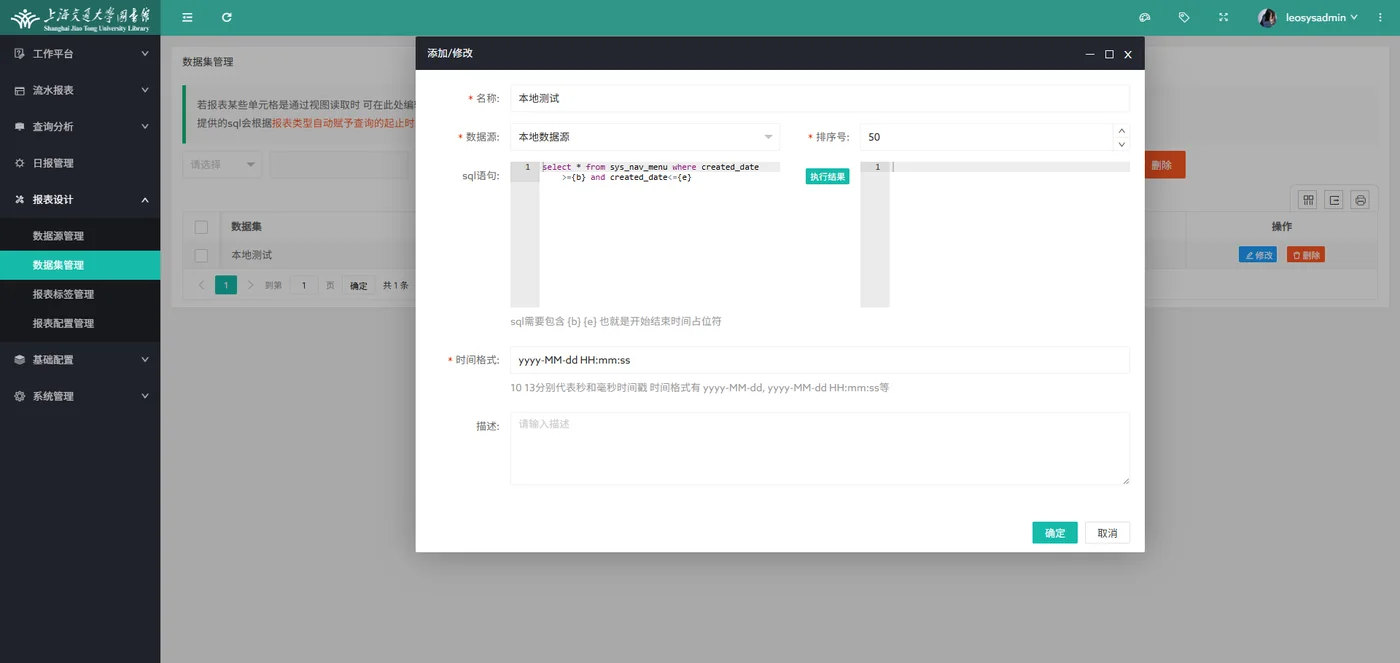Toggle the sidebar collapse hamburger icon
The width and height of the screenshot is (1400, 663).
187,17
